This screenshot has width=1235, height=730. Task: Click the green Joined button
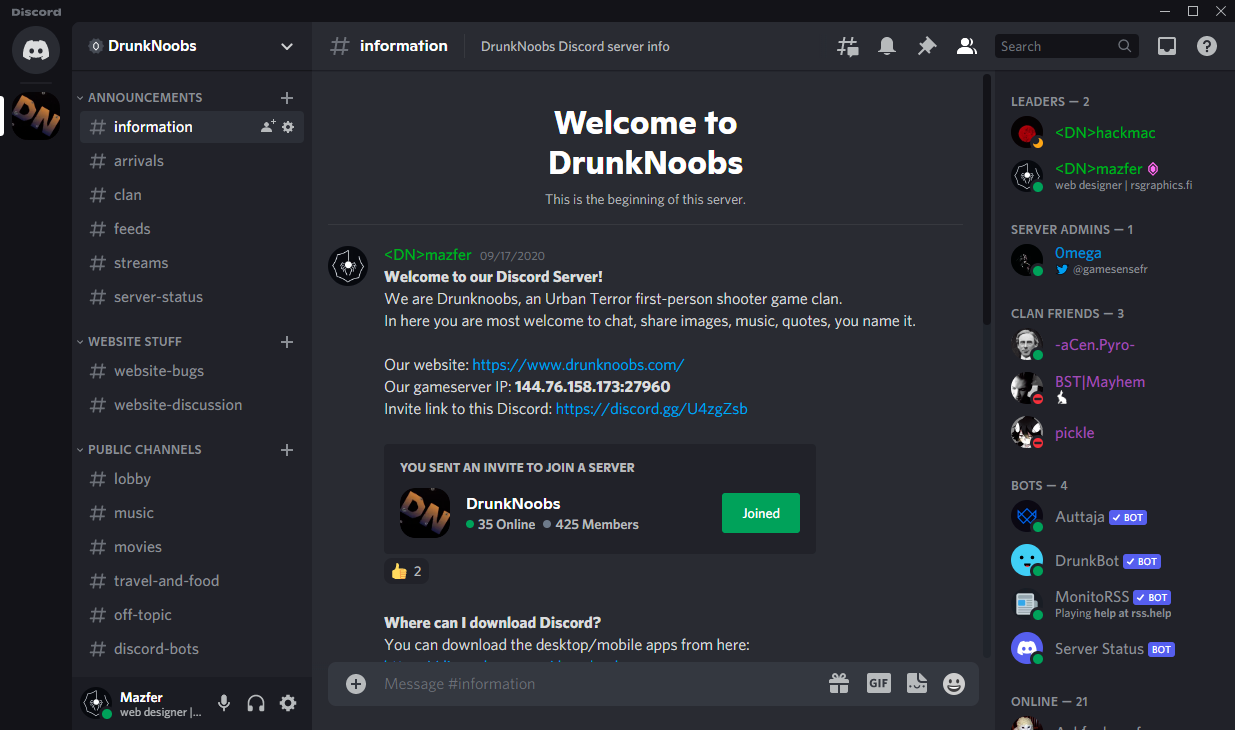click(x=760, y=513)
